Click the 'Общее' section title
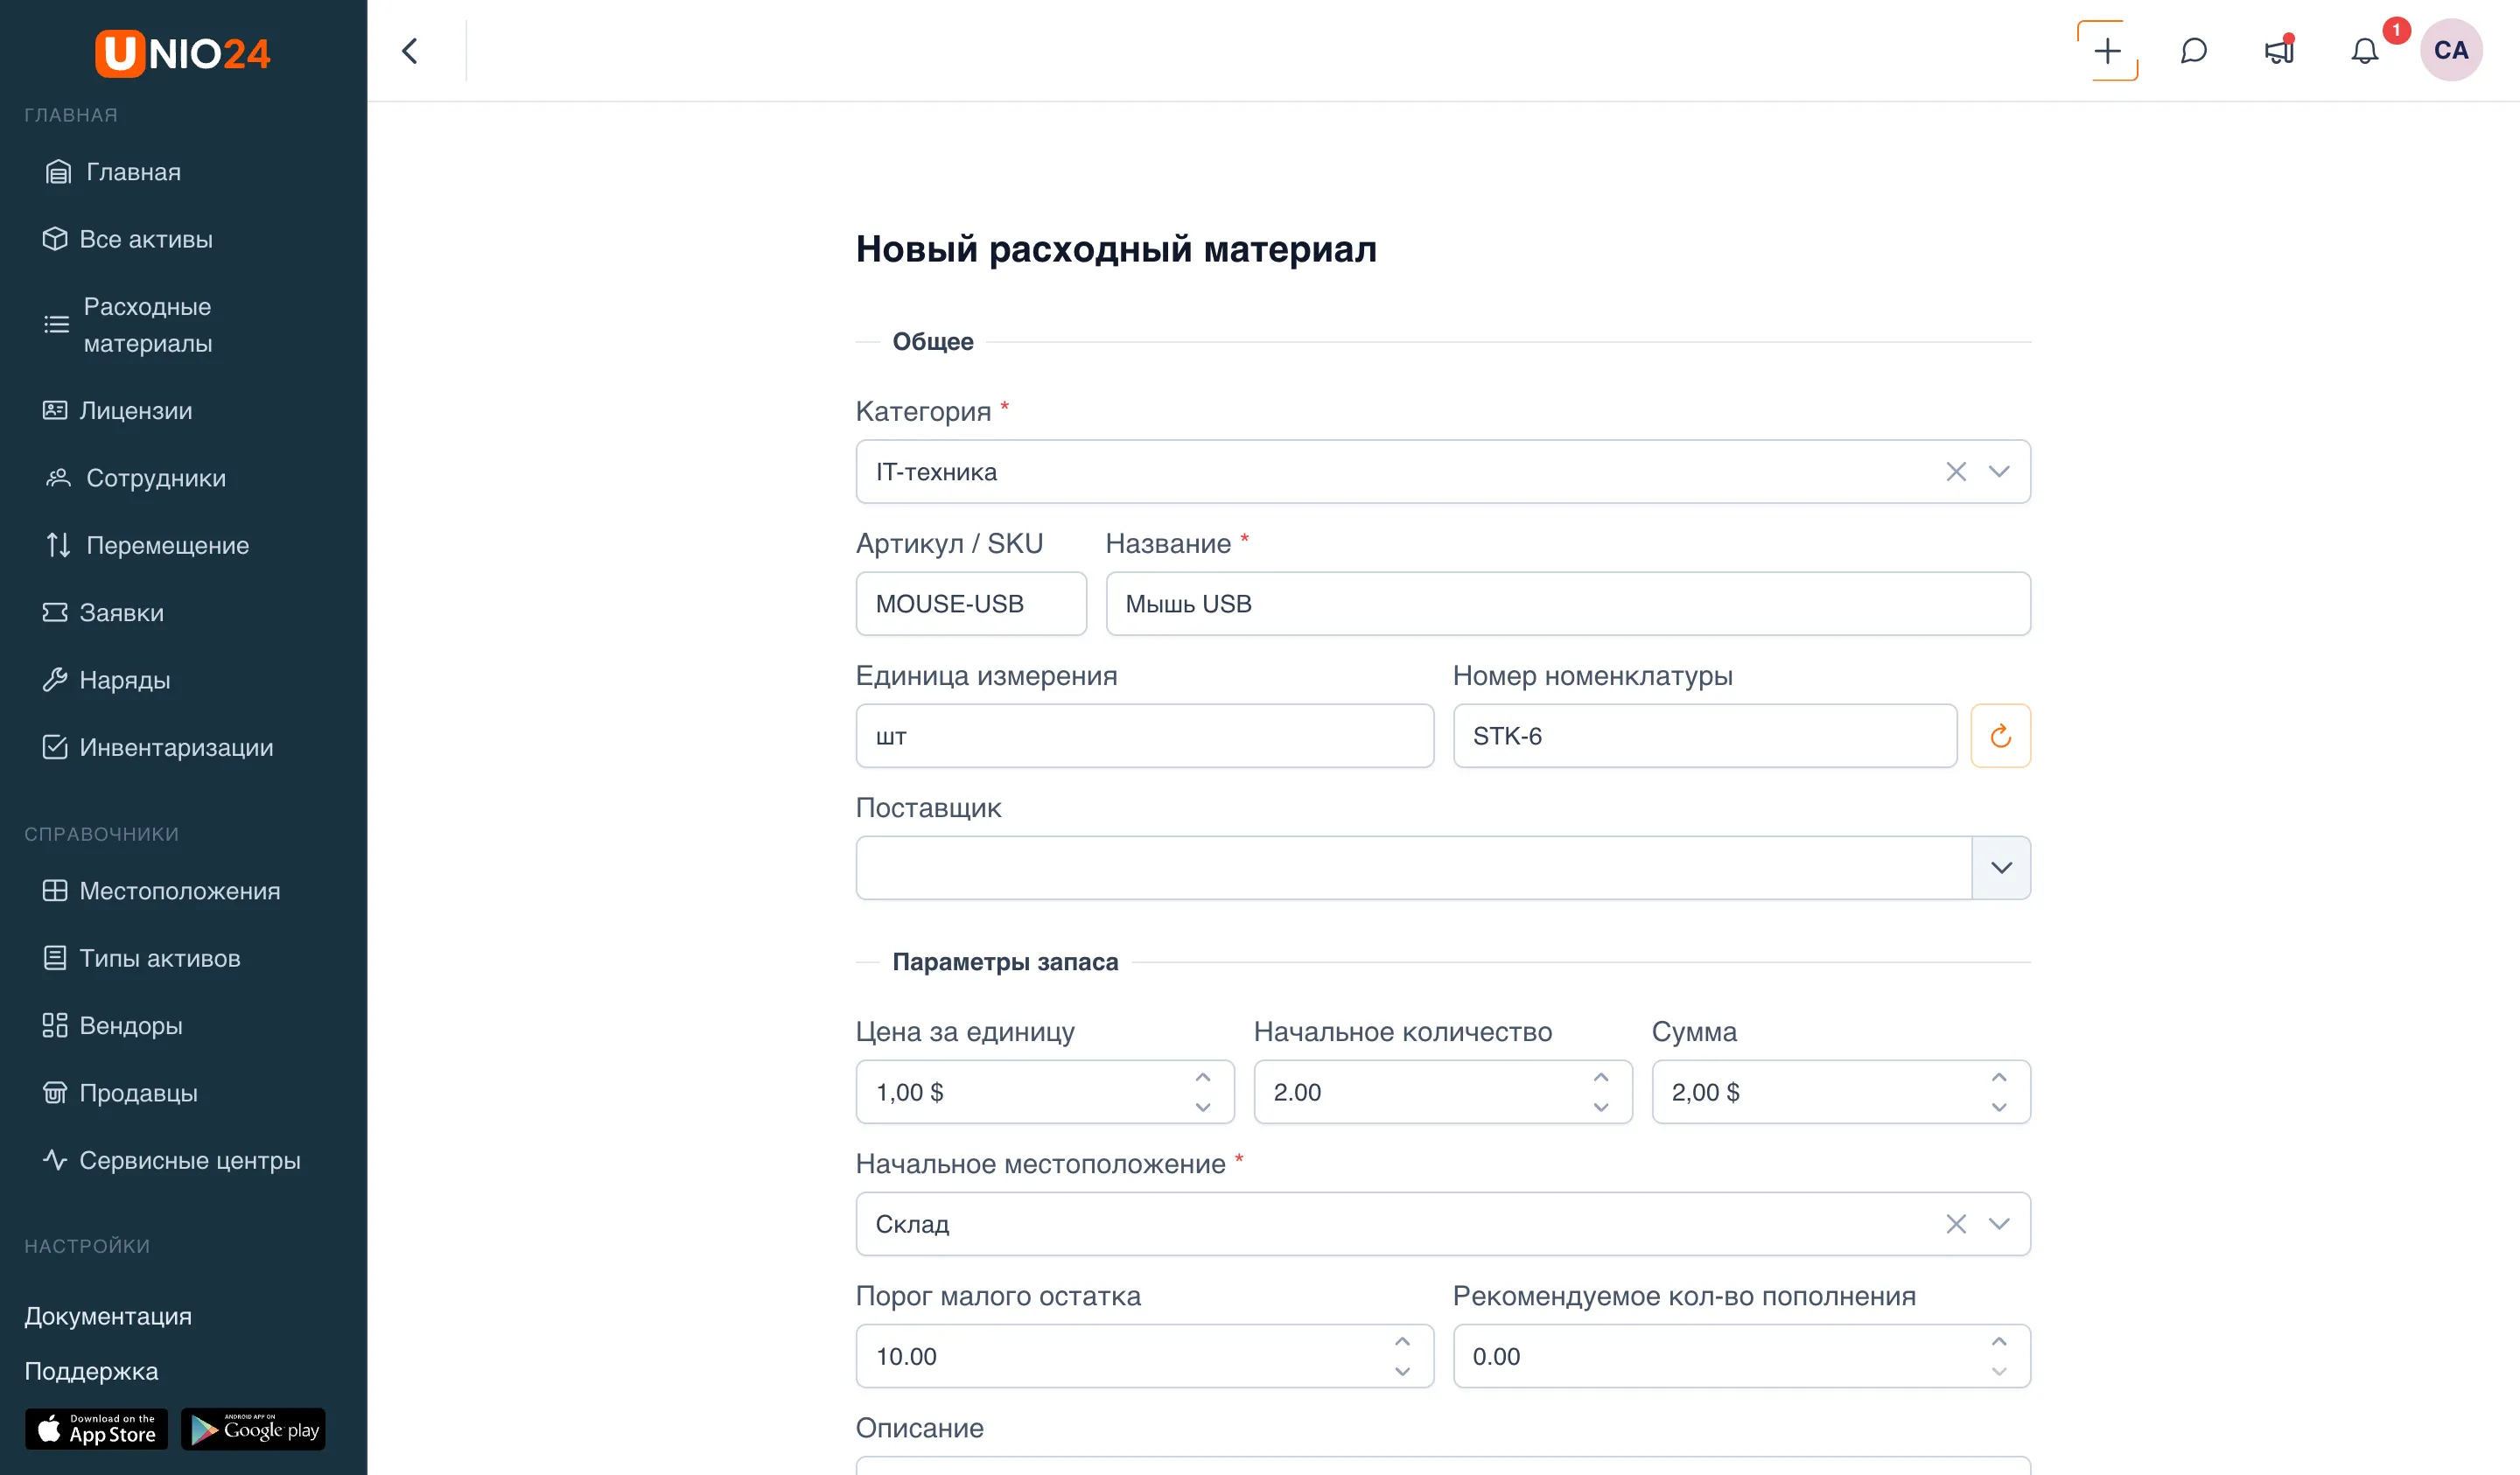2520x1475 pixels. tap(933, 342)
